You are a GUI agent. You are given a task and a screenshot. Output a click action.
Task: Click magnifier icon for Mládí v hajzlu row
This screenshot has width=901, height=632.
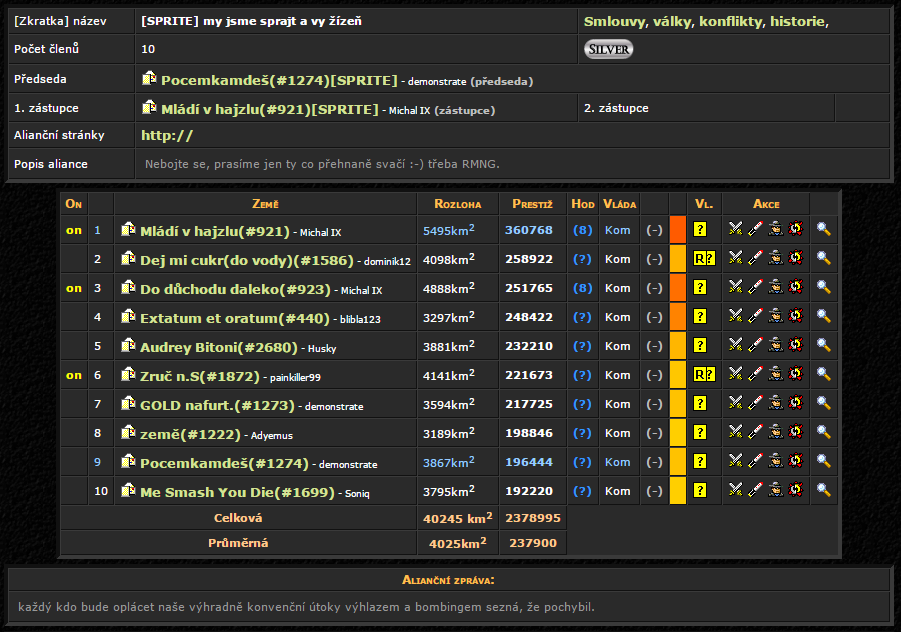click(823, 229)
